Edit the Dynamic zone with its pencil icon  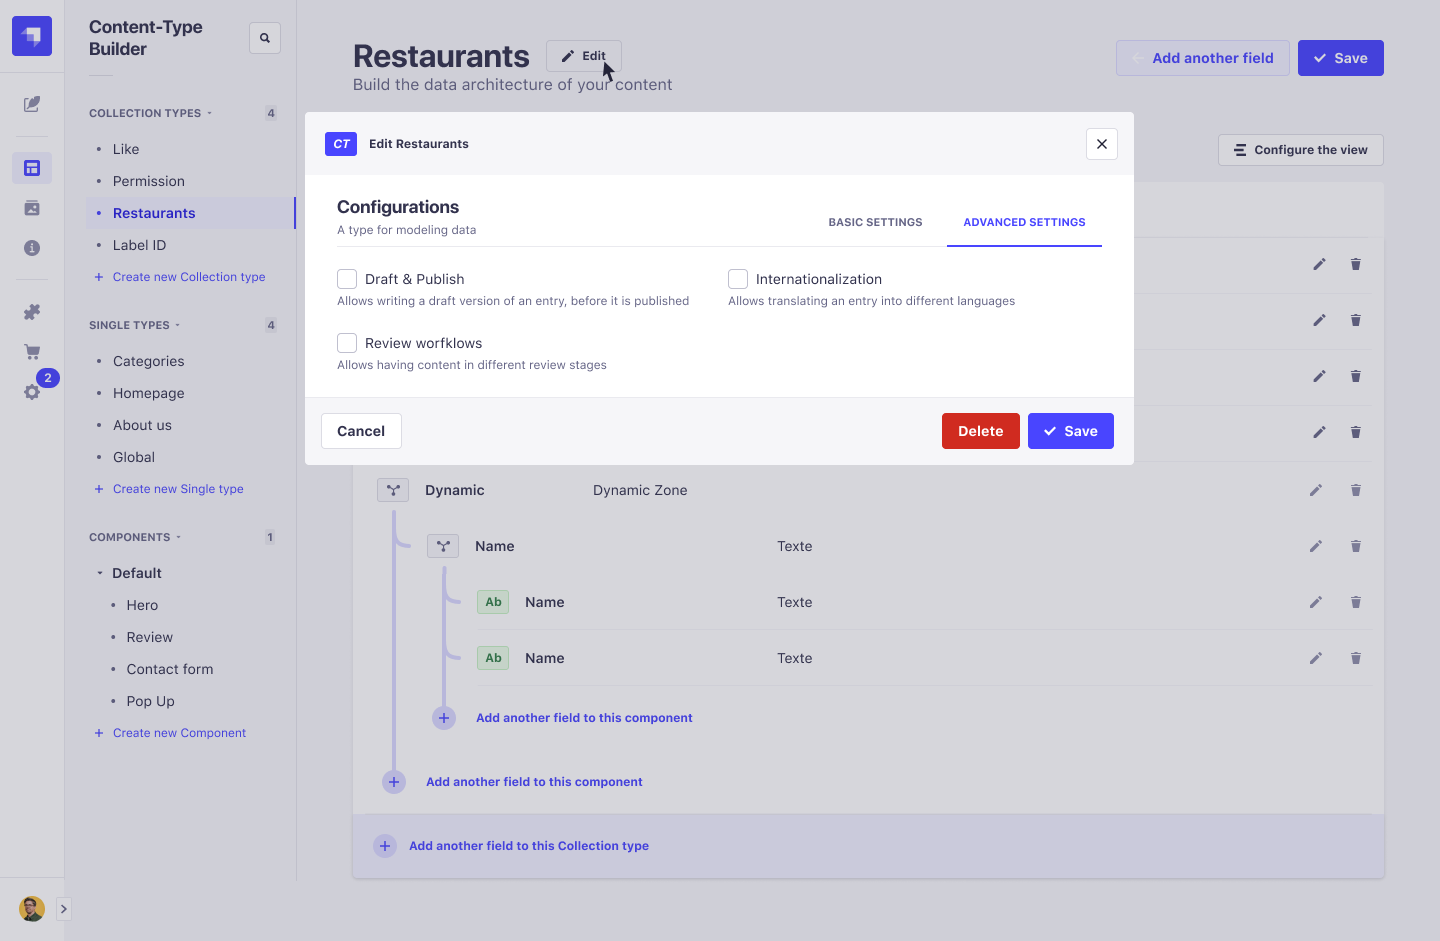1316,490
